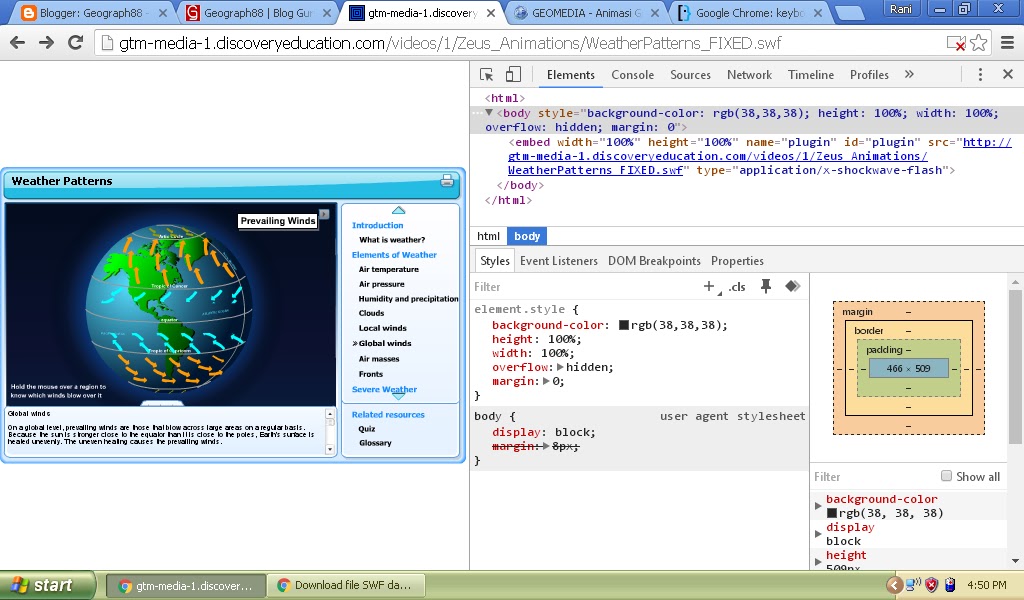
Task: Show hidden system tray icons
Action: (894, 585)
